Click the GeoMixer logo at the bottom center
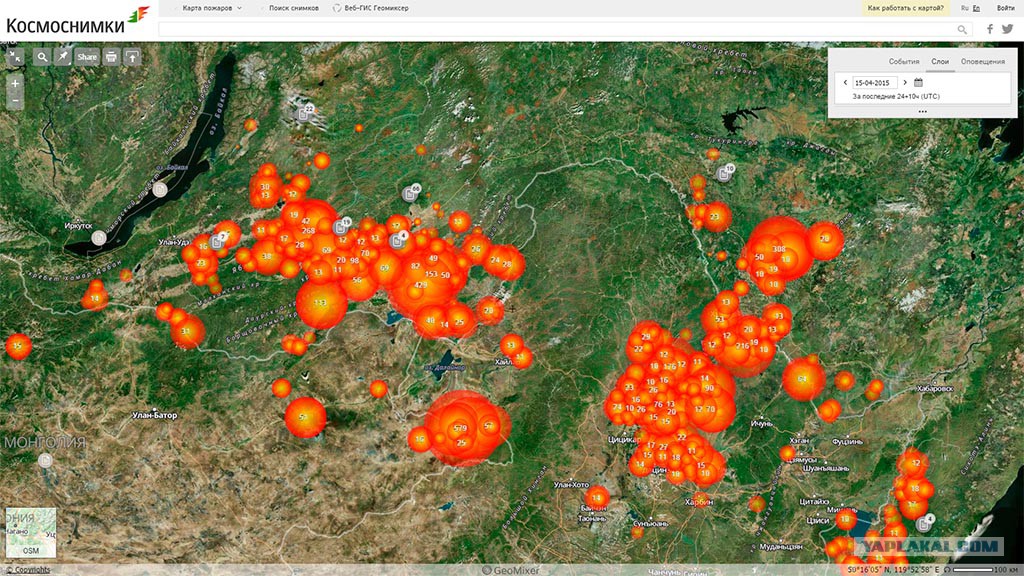The height and width of the screenshot is (576, 1024). pos(511,570)
